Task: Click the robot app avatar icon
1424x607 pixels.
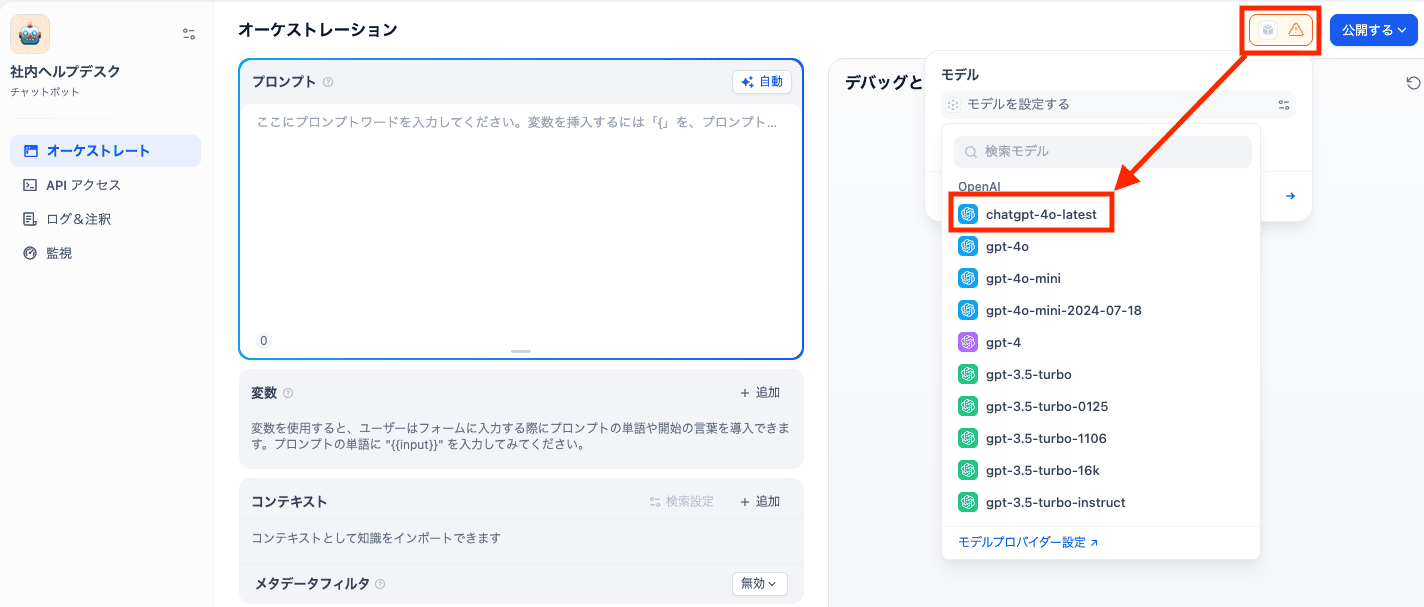Action: point(30,34)
